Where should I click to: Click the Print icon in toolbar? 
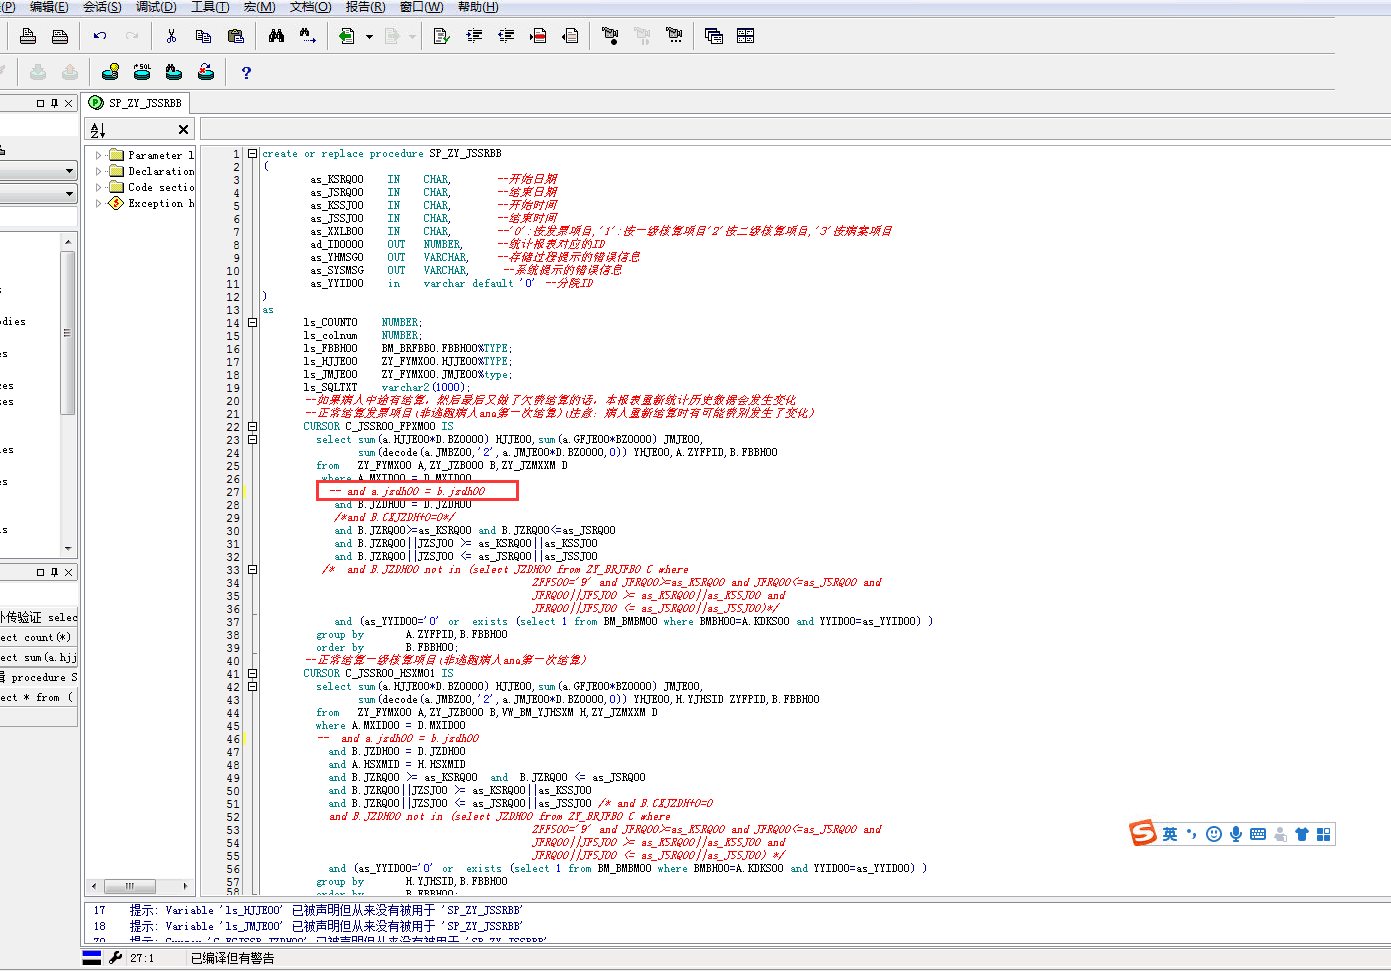28,36
